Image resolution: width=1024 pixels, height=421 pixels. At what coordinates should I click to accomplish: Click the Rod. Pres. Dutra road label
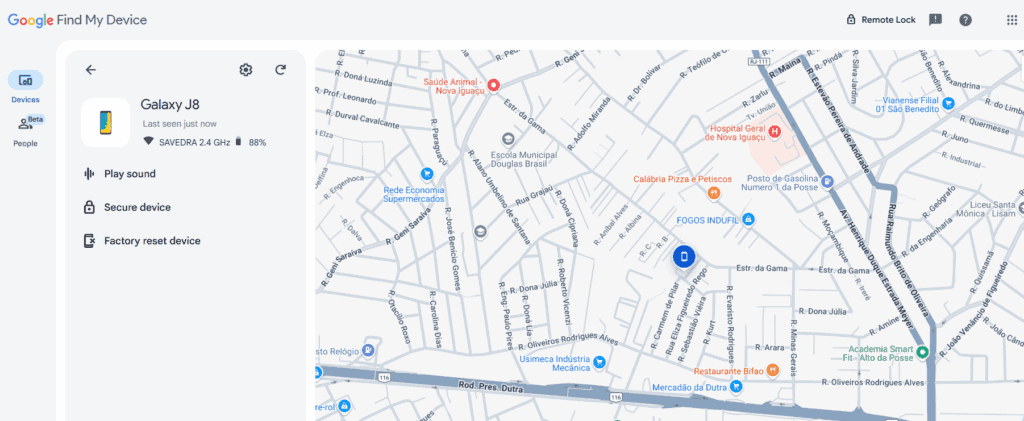pos(489,385)
